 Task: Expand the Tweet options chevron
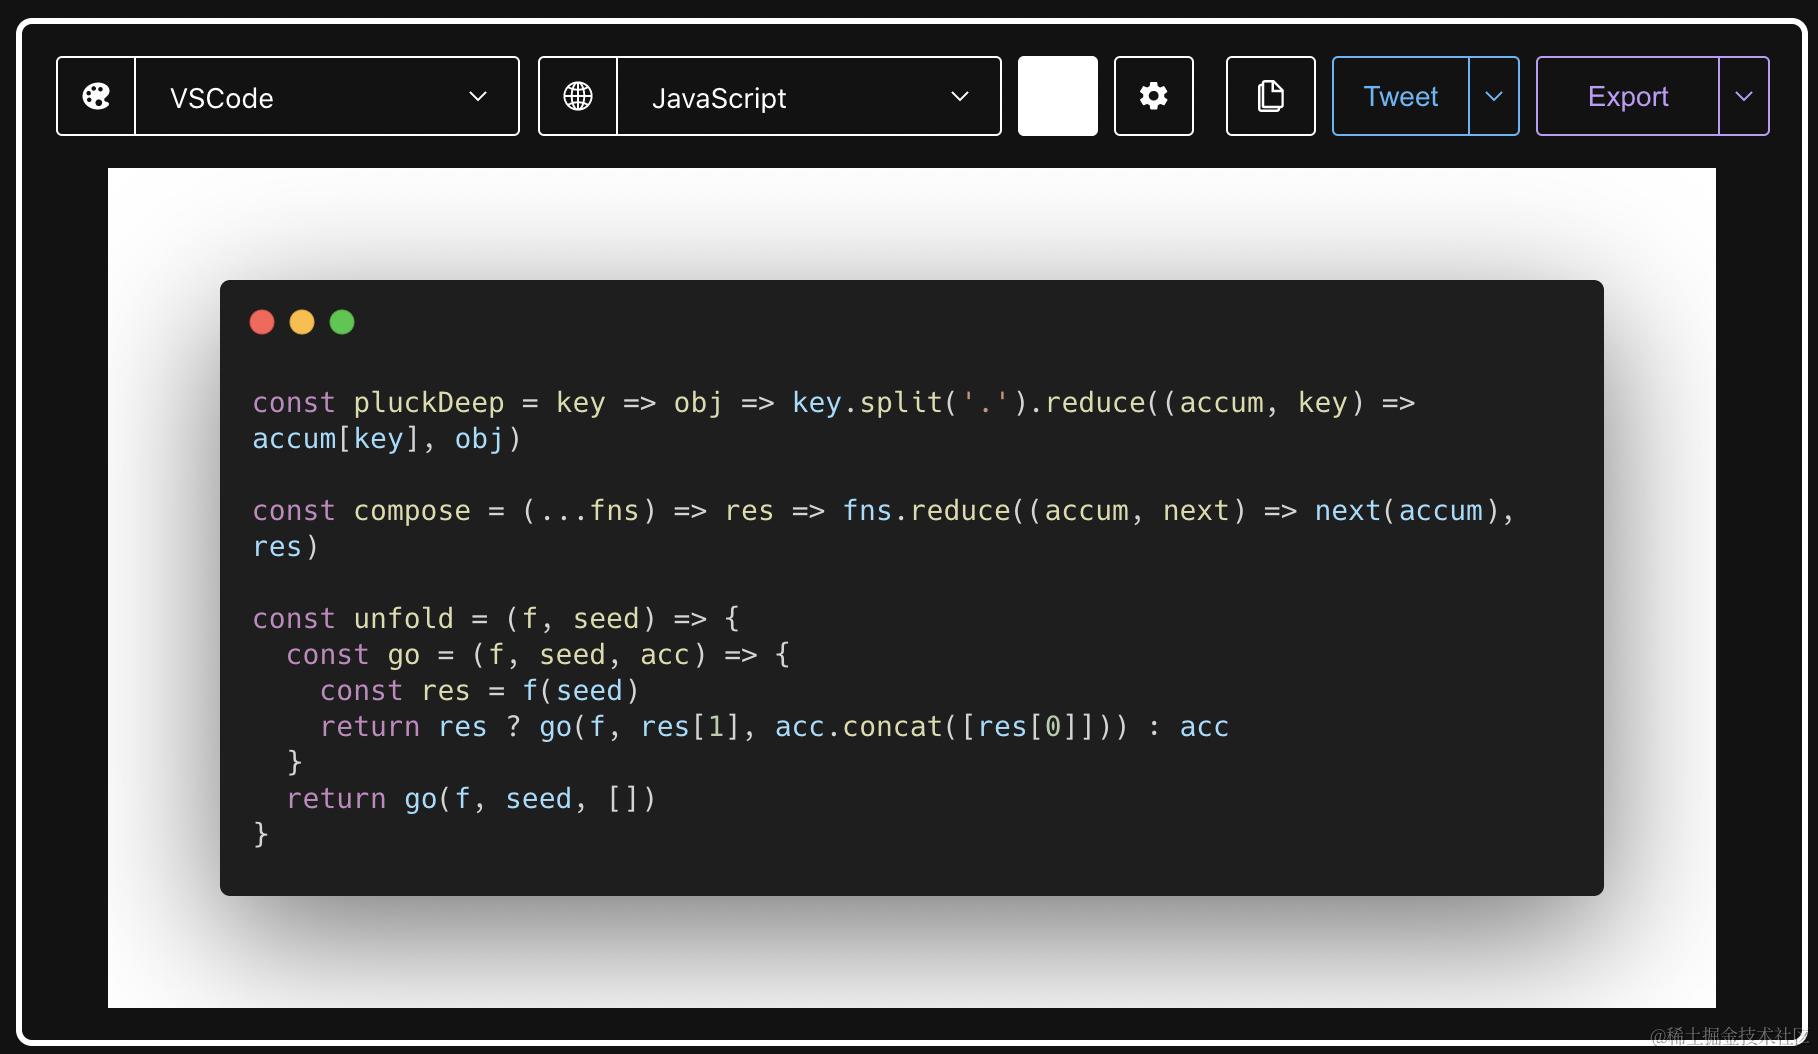click(1494, 96)
